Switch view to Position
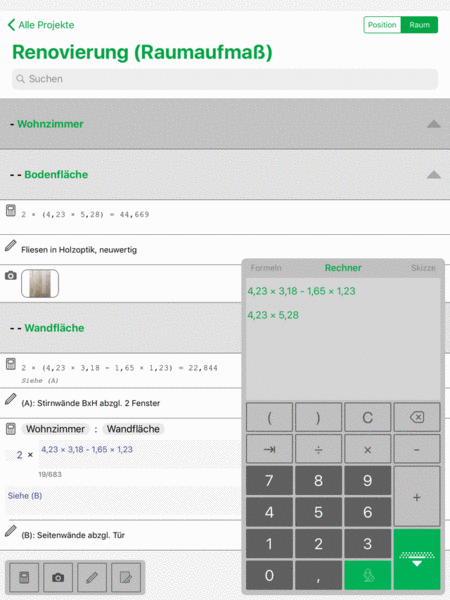 point(382,25)
